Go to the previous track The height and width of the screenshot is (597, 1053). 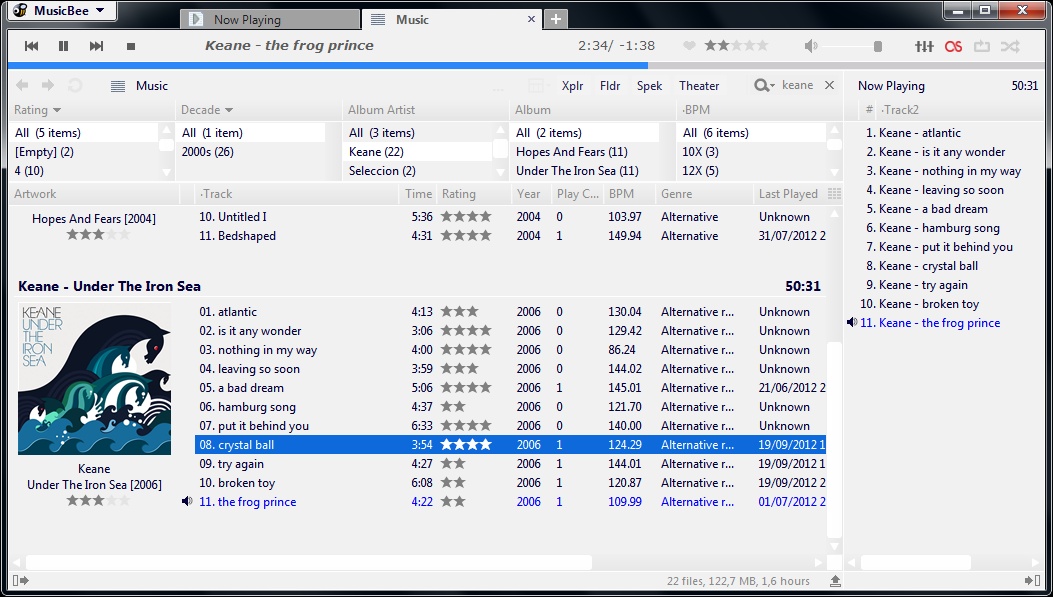(x=31, y=46)
